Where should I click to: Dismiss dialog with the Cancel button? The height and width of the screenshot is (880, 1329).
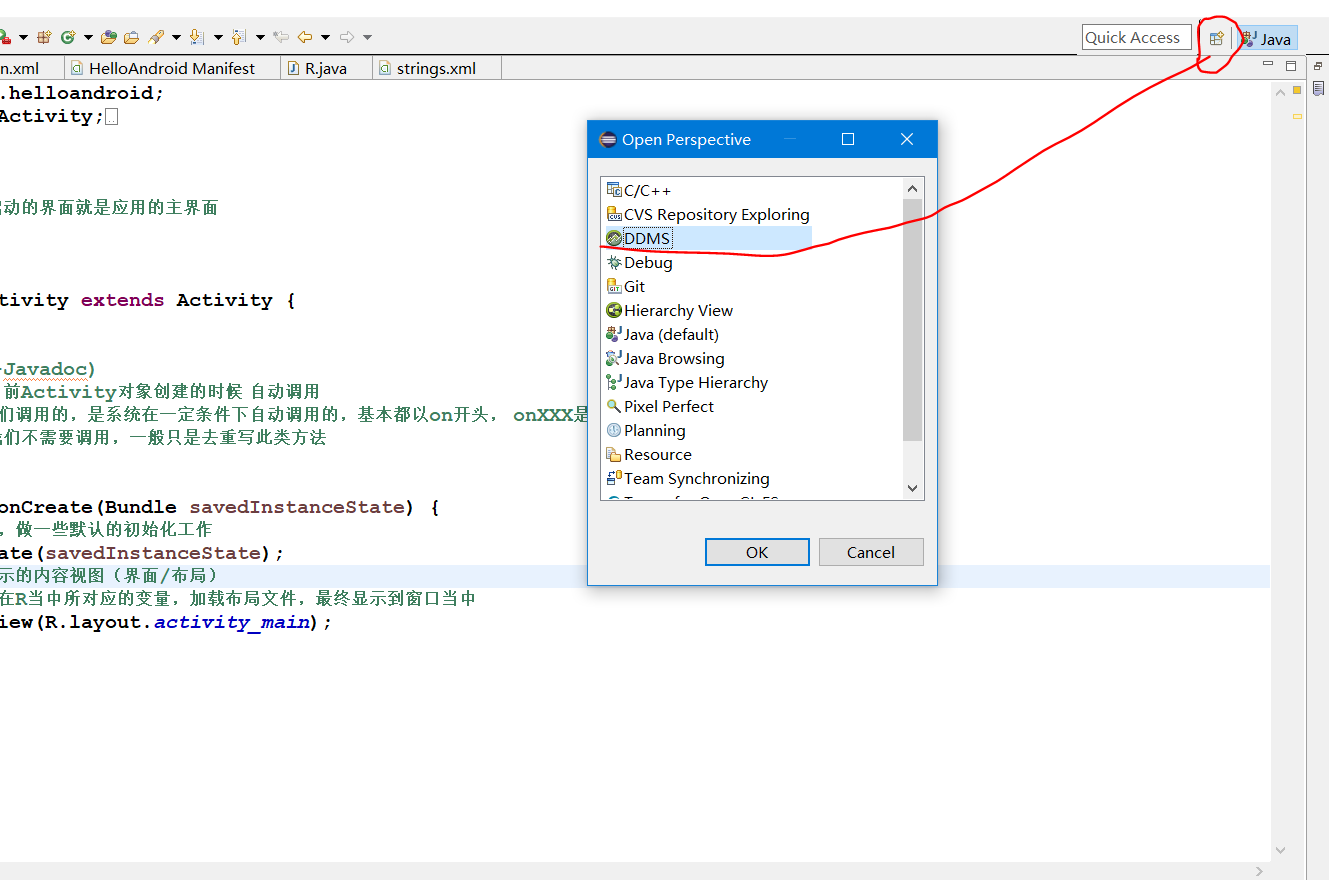[871, 552]
